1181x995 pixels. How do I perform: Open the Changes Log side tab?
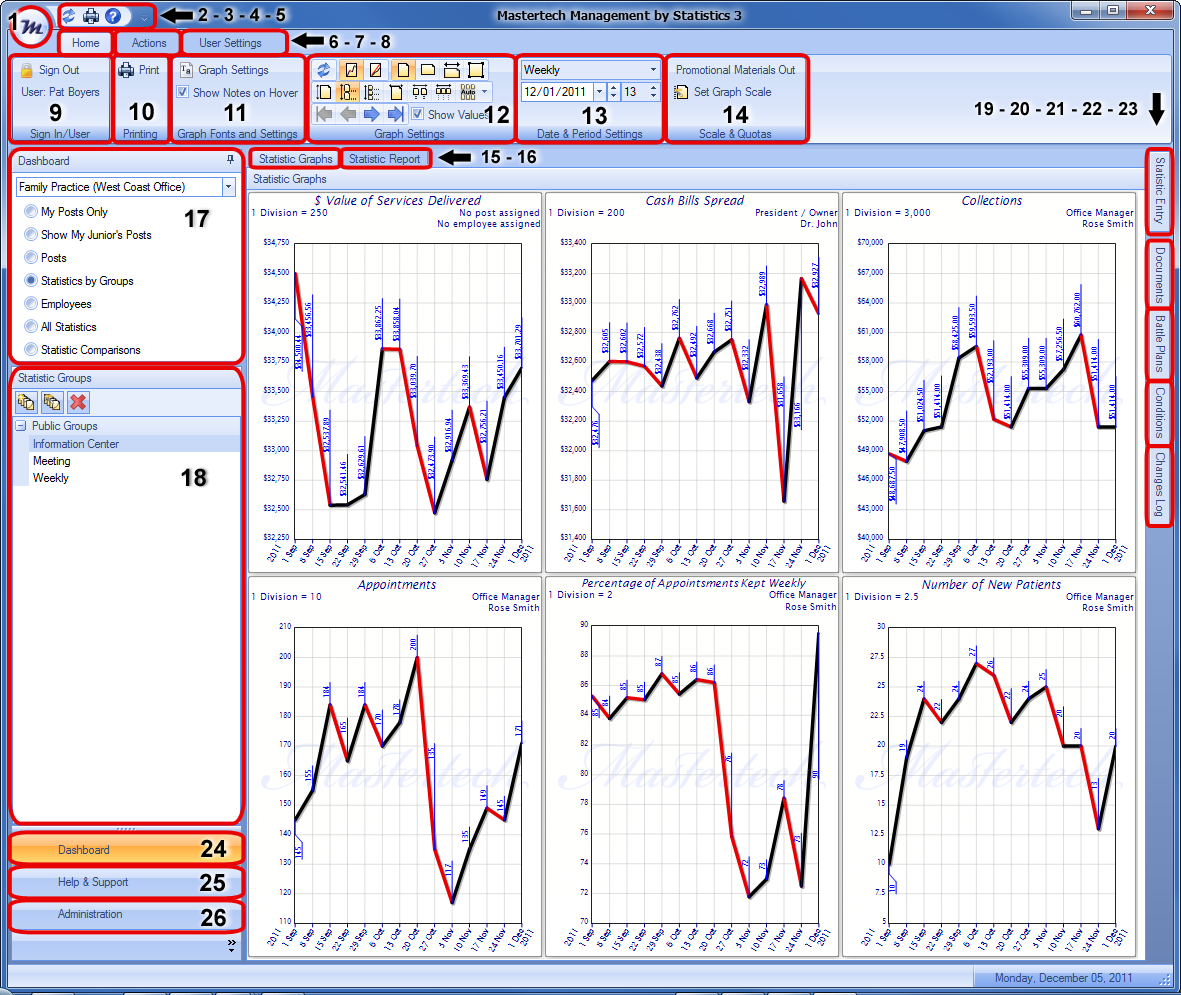coord(1159,484)
